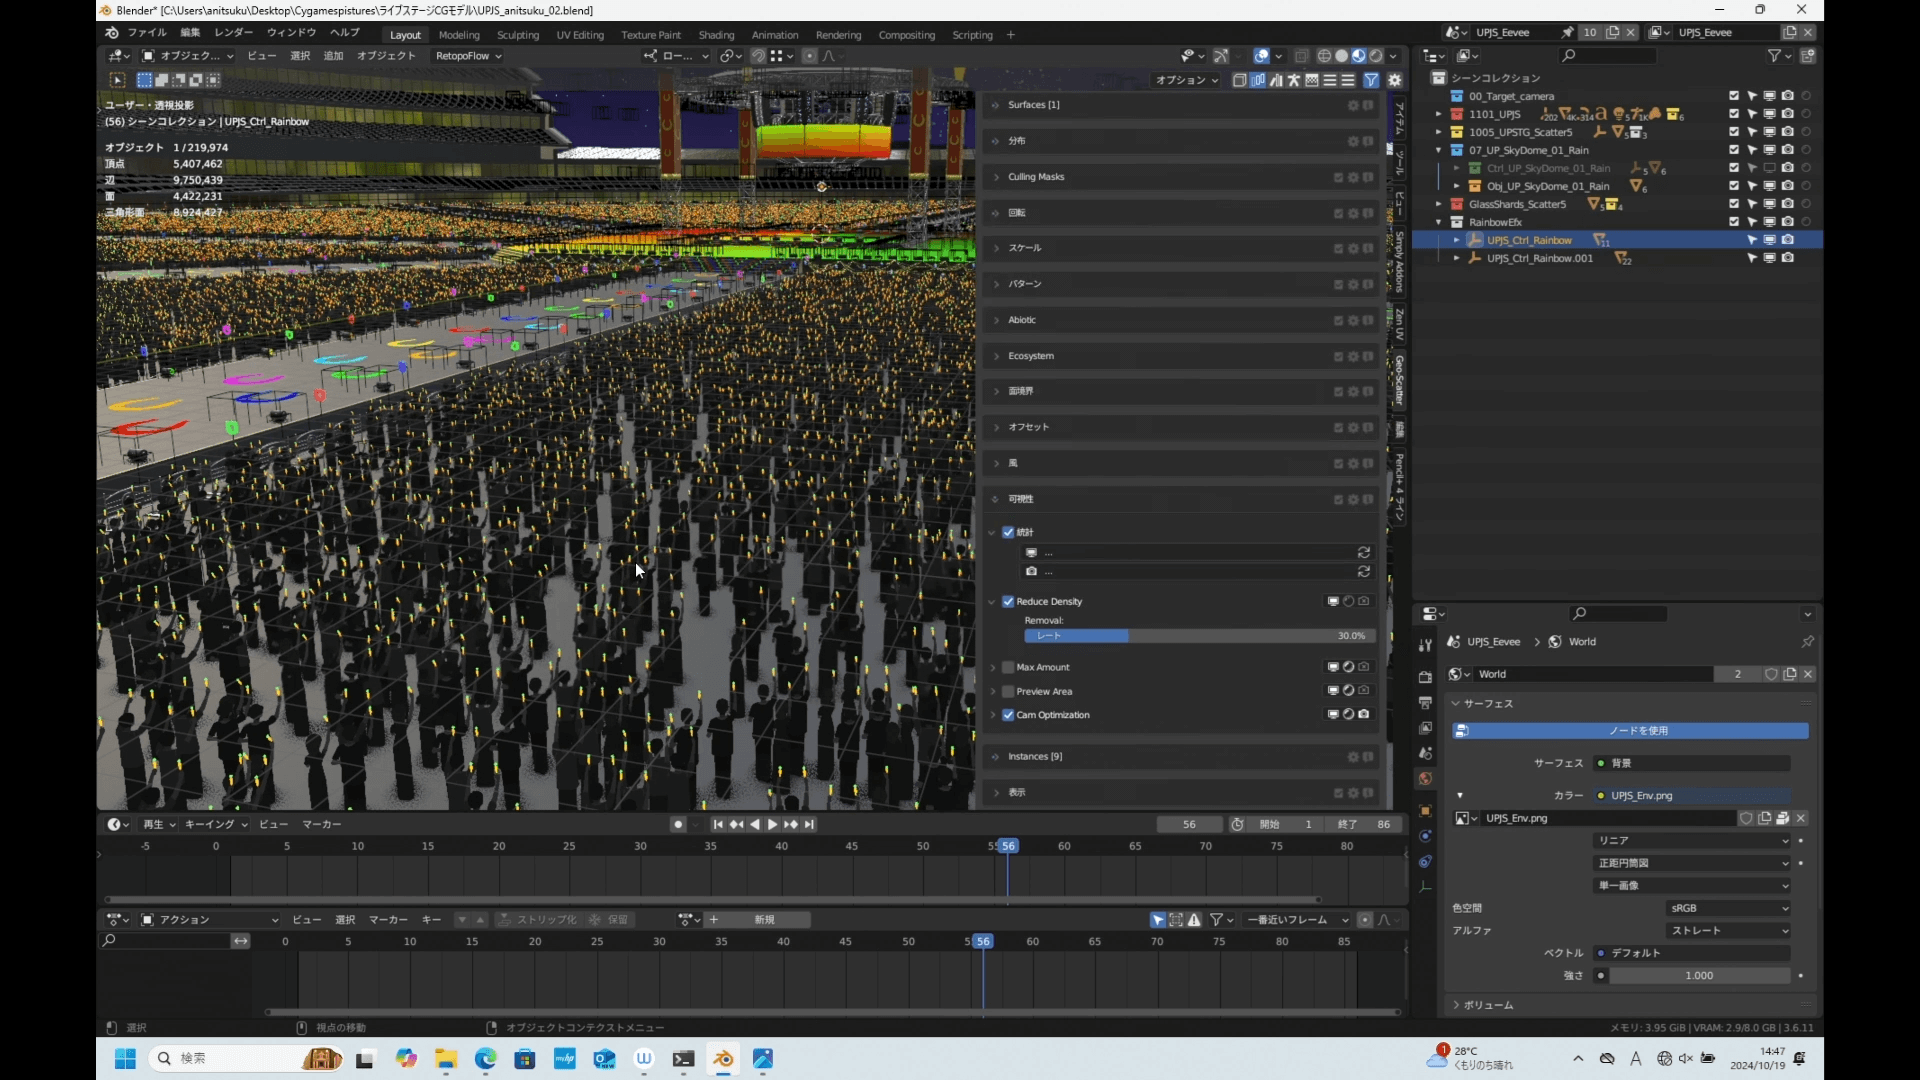Open the Scene properties tab icon
Screen dimensions: 1920x1080
(x=1425, y=753)
